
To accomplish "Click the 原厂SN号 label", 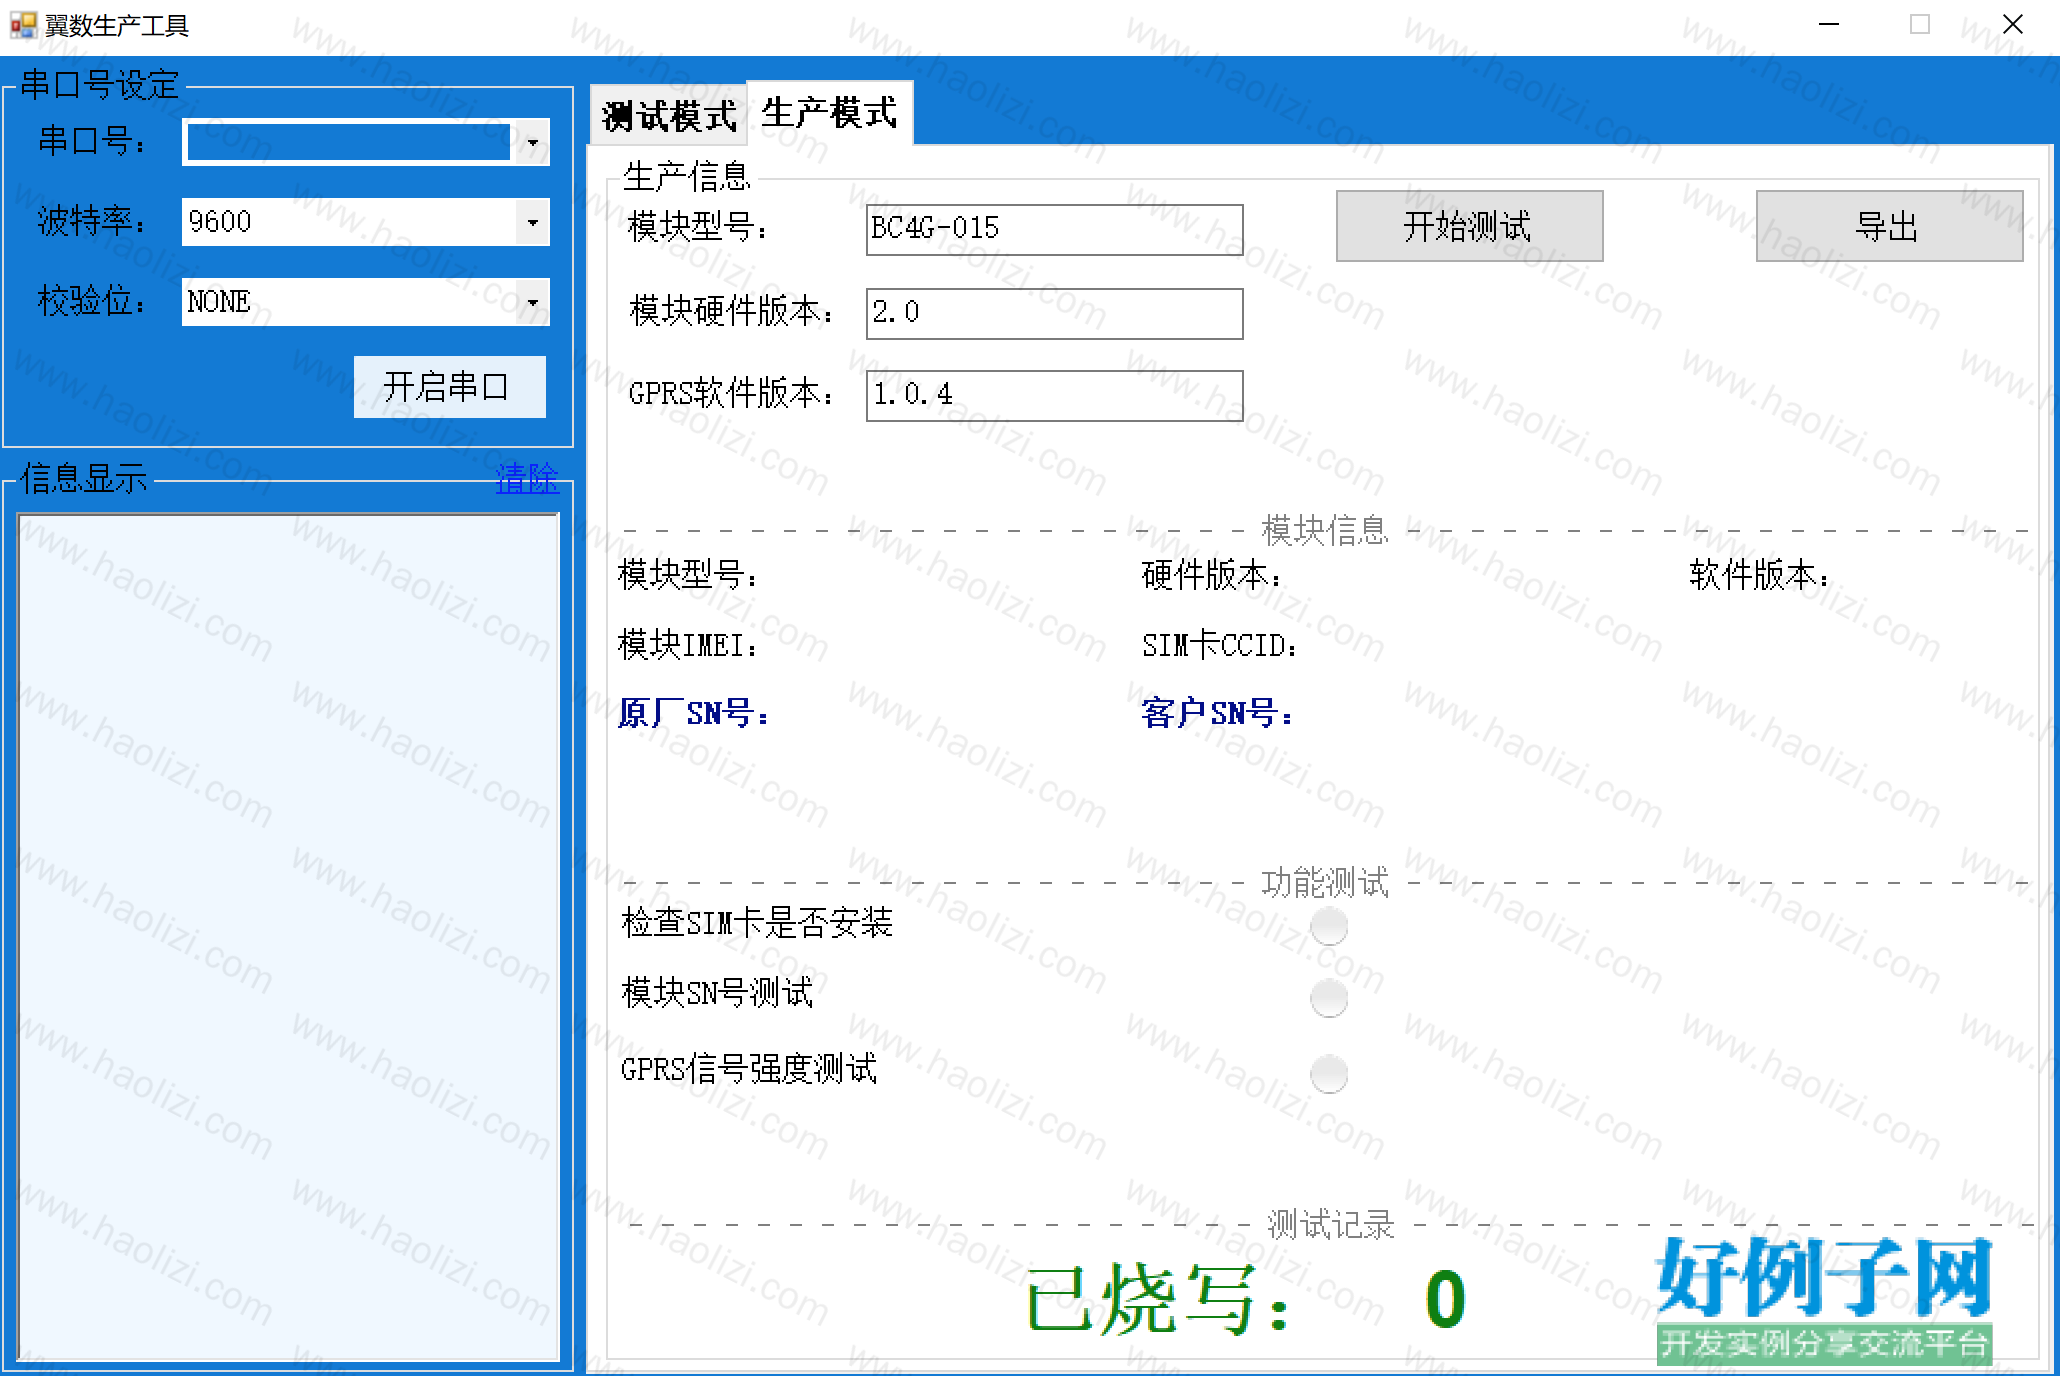I will click(x=693, y=713).
